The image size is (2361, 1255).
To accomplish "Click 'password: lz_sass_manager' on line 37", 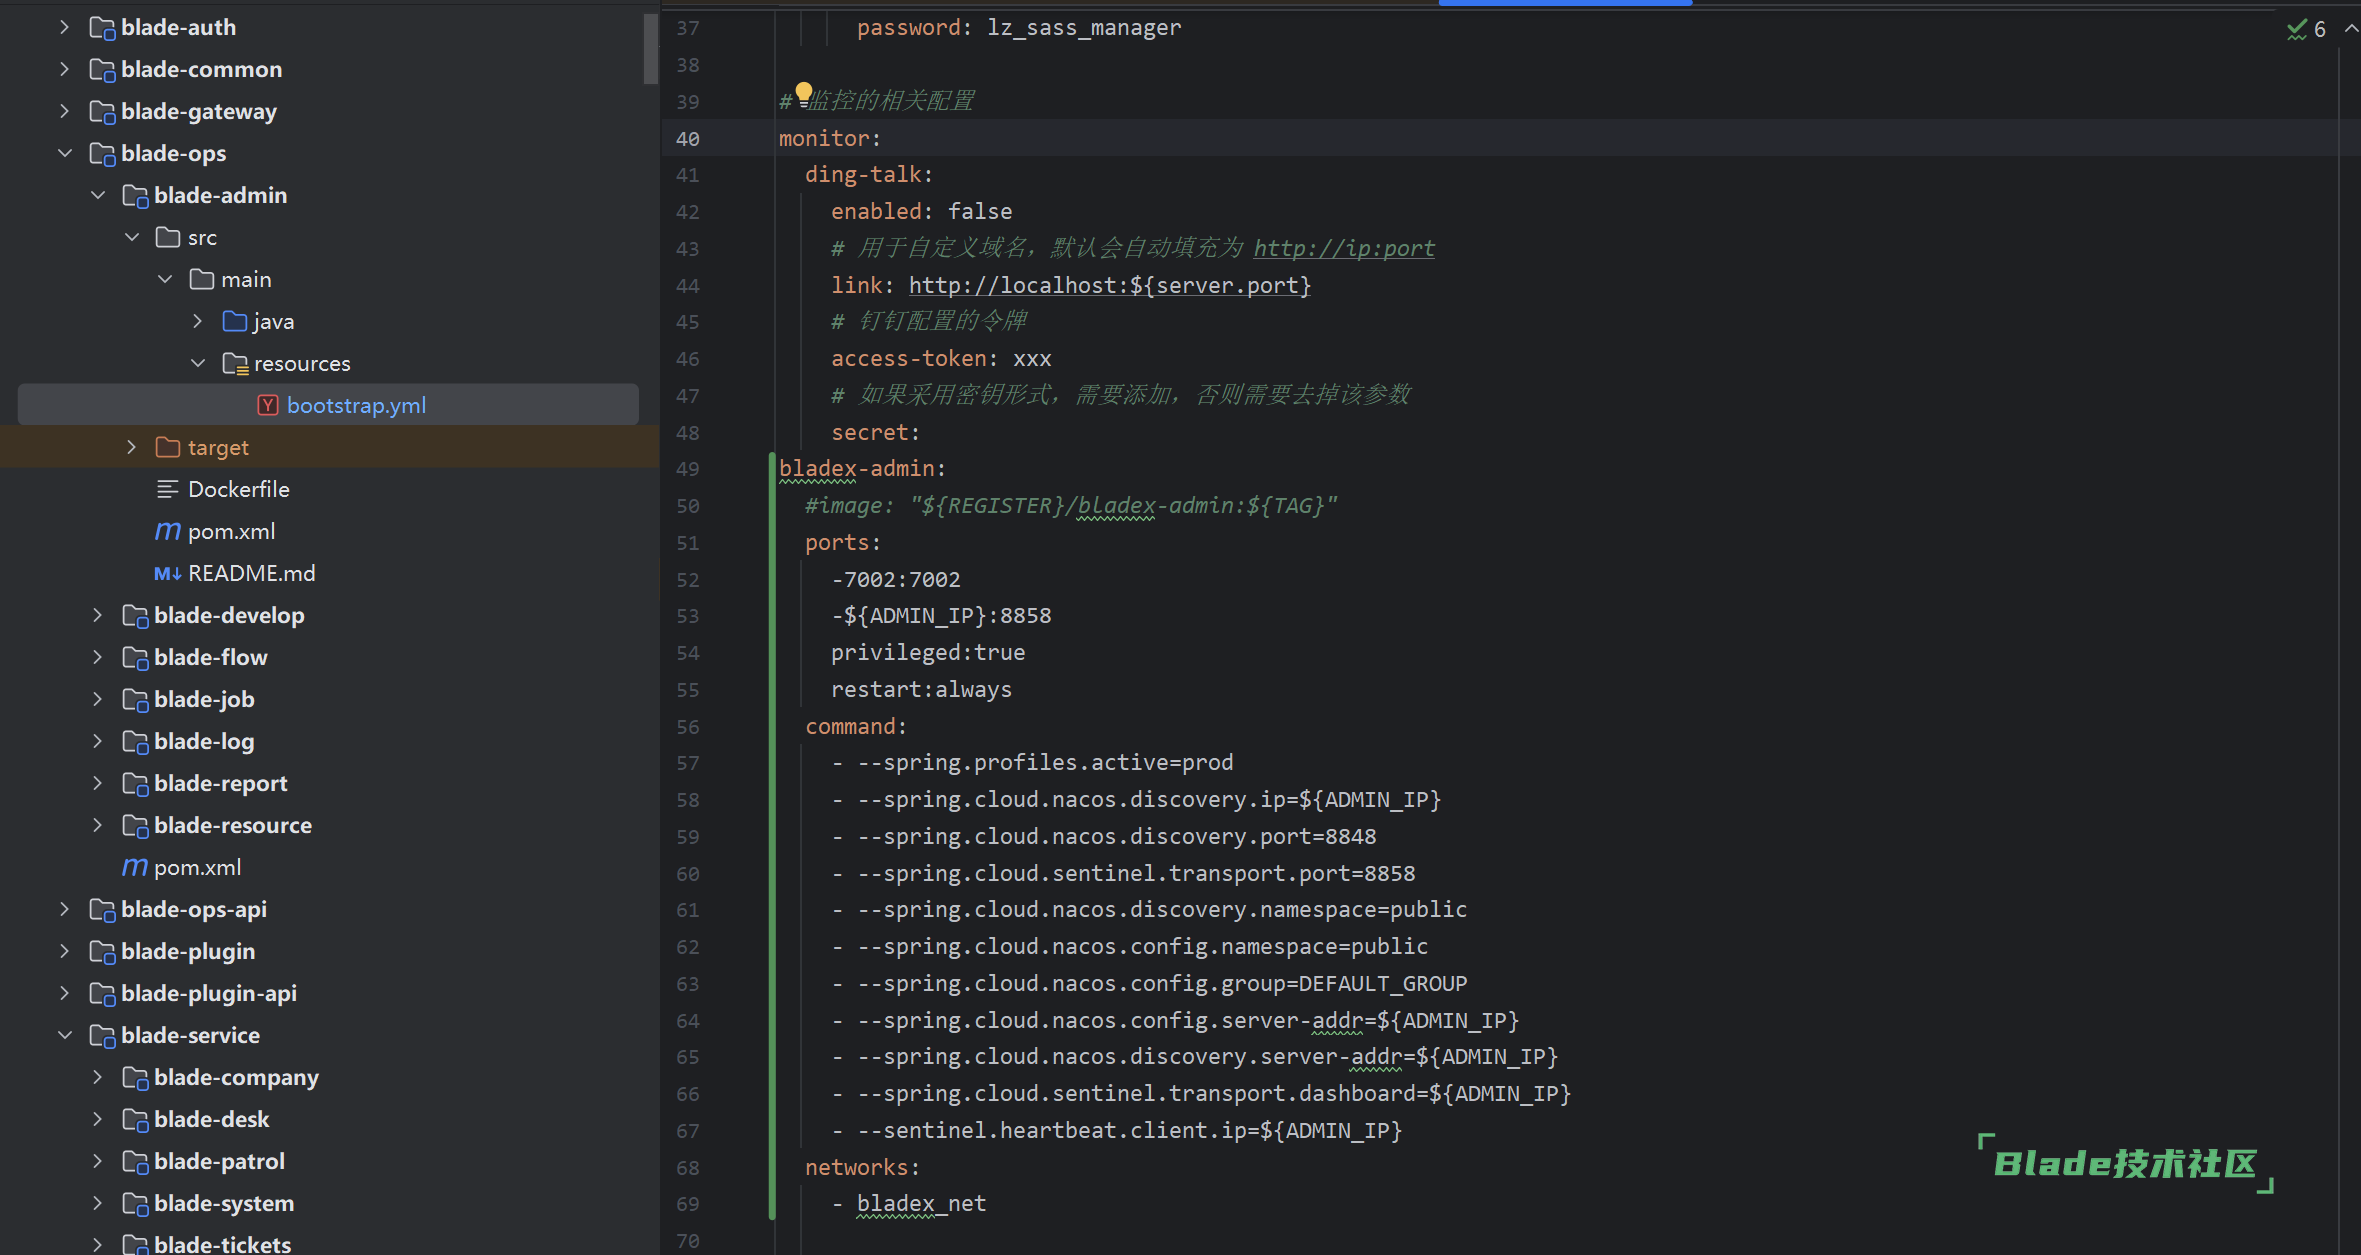I will tap(1018, 28).
